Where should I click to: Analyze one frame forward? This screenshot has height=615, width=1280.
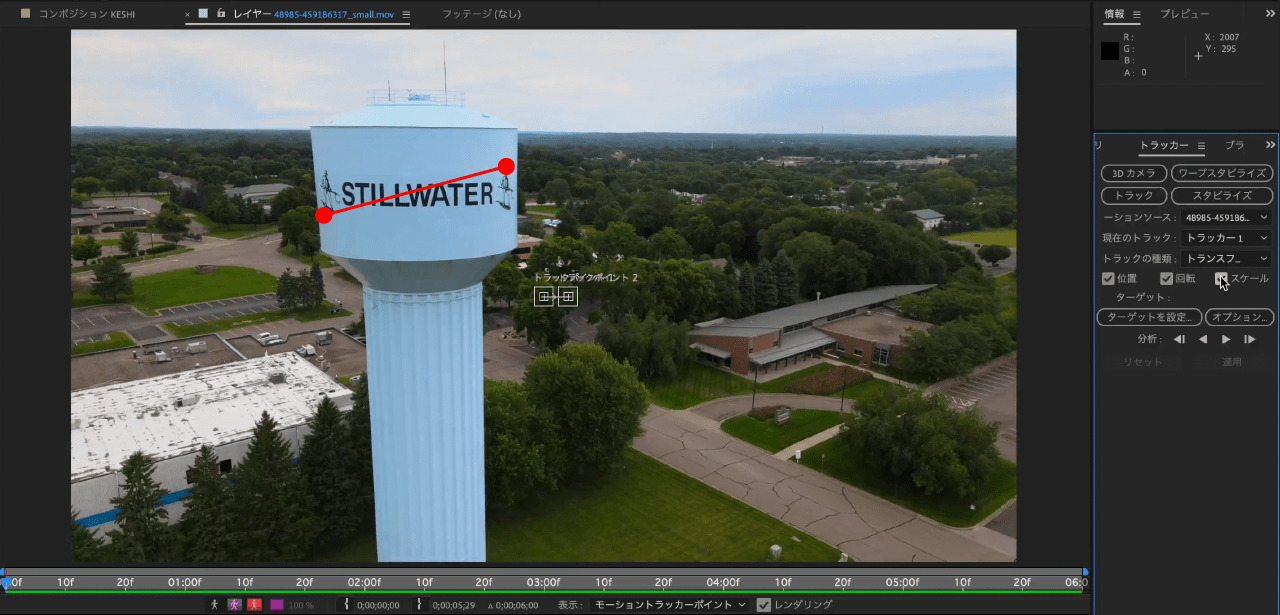1250,339
